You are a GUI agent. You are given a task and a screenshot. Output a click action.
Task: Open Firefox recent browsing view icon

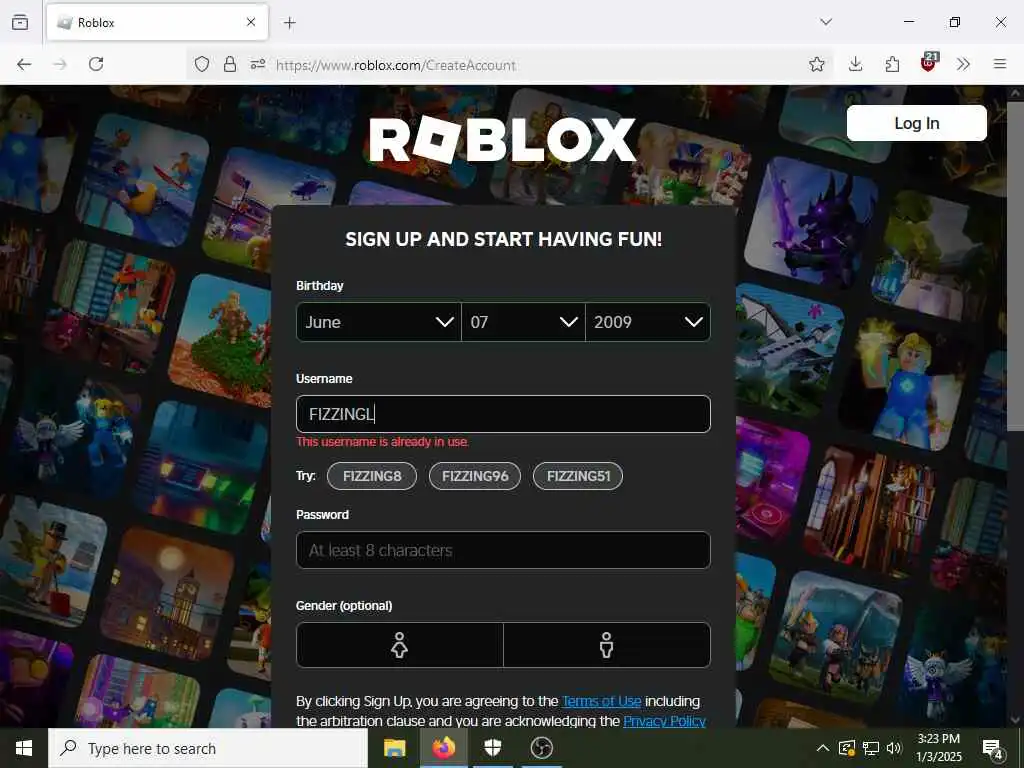(x=20, y=22)
